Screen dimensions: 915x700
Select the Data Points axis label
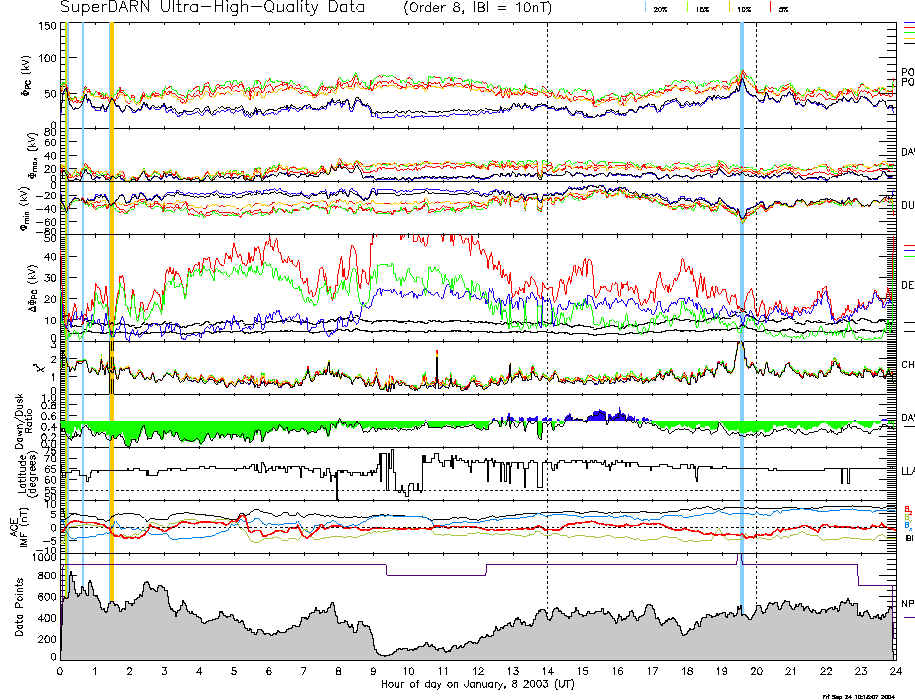coord(19,610)
